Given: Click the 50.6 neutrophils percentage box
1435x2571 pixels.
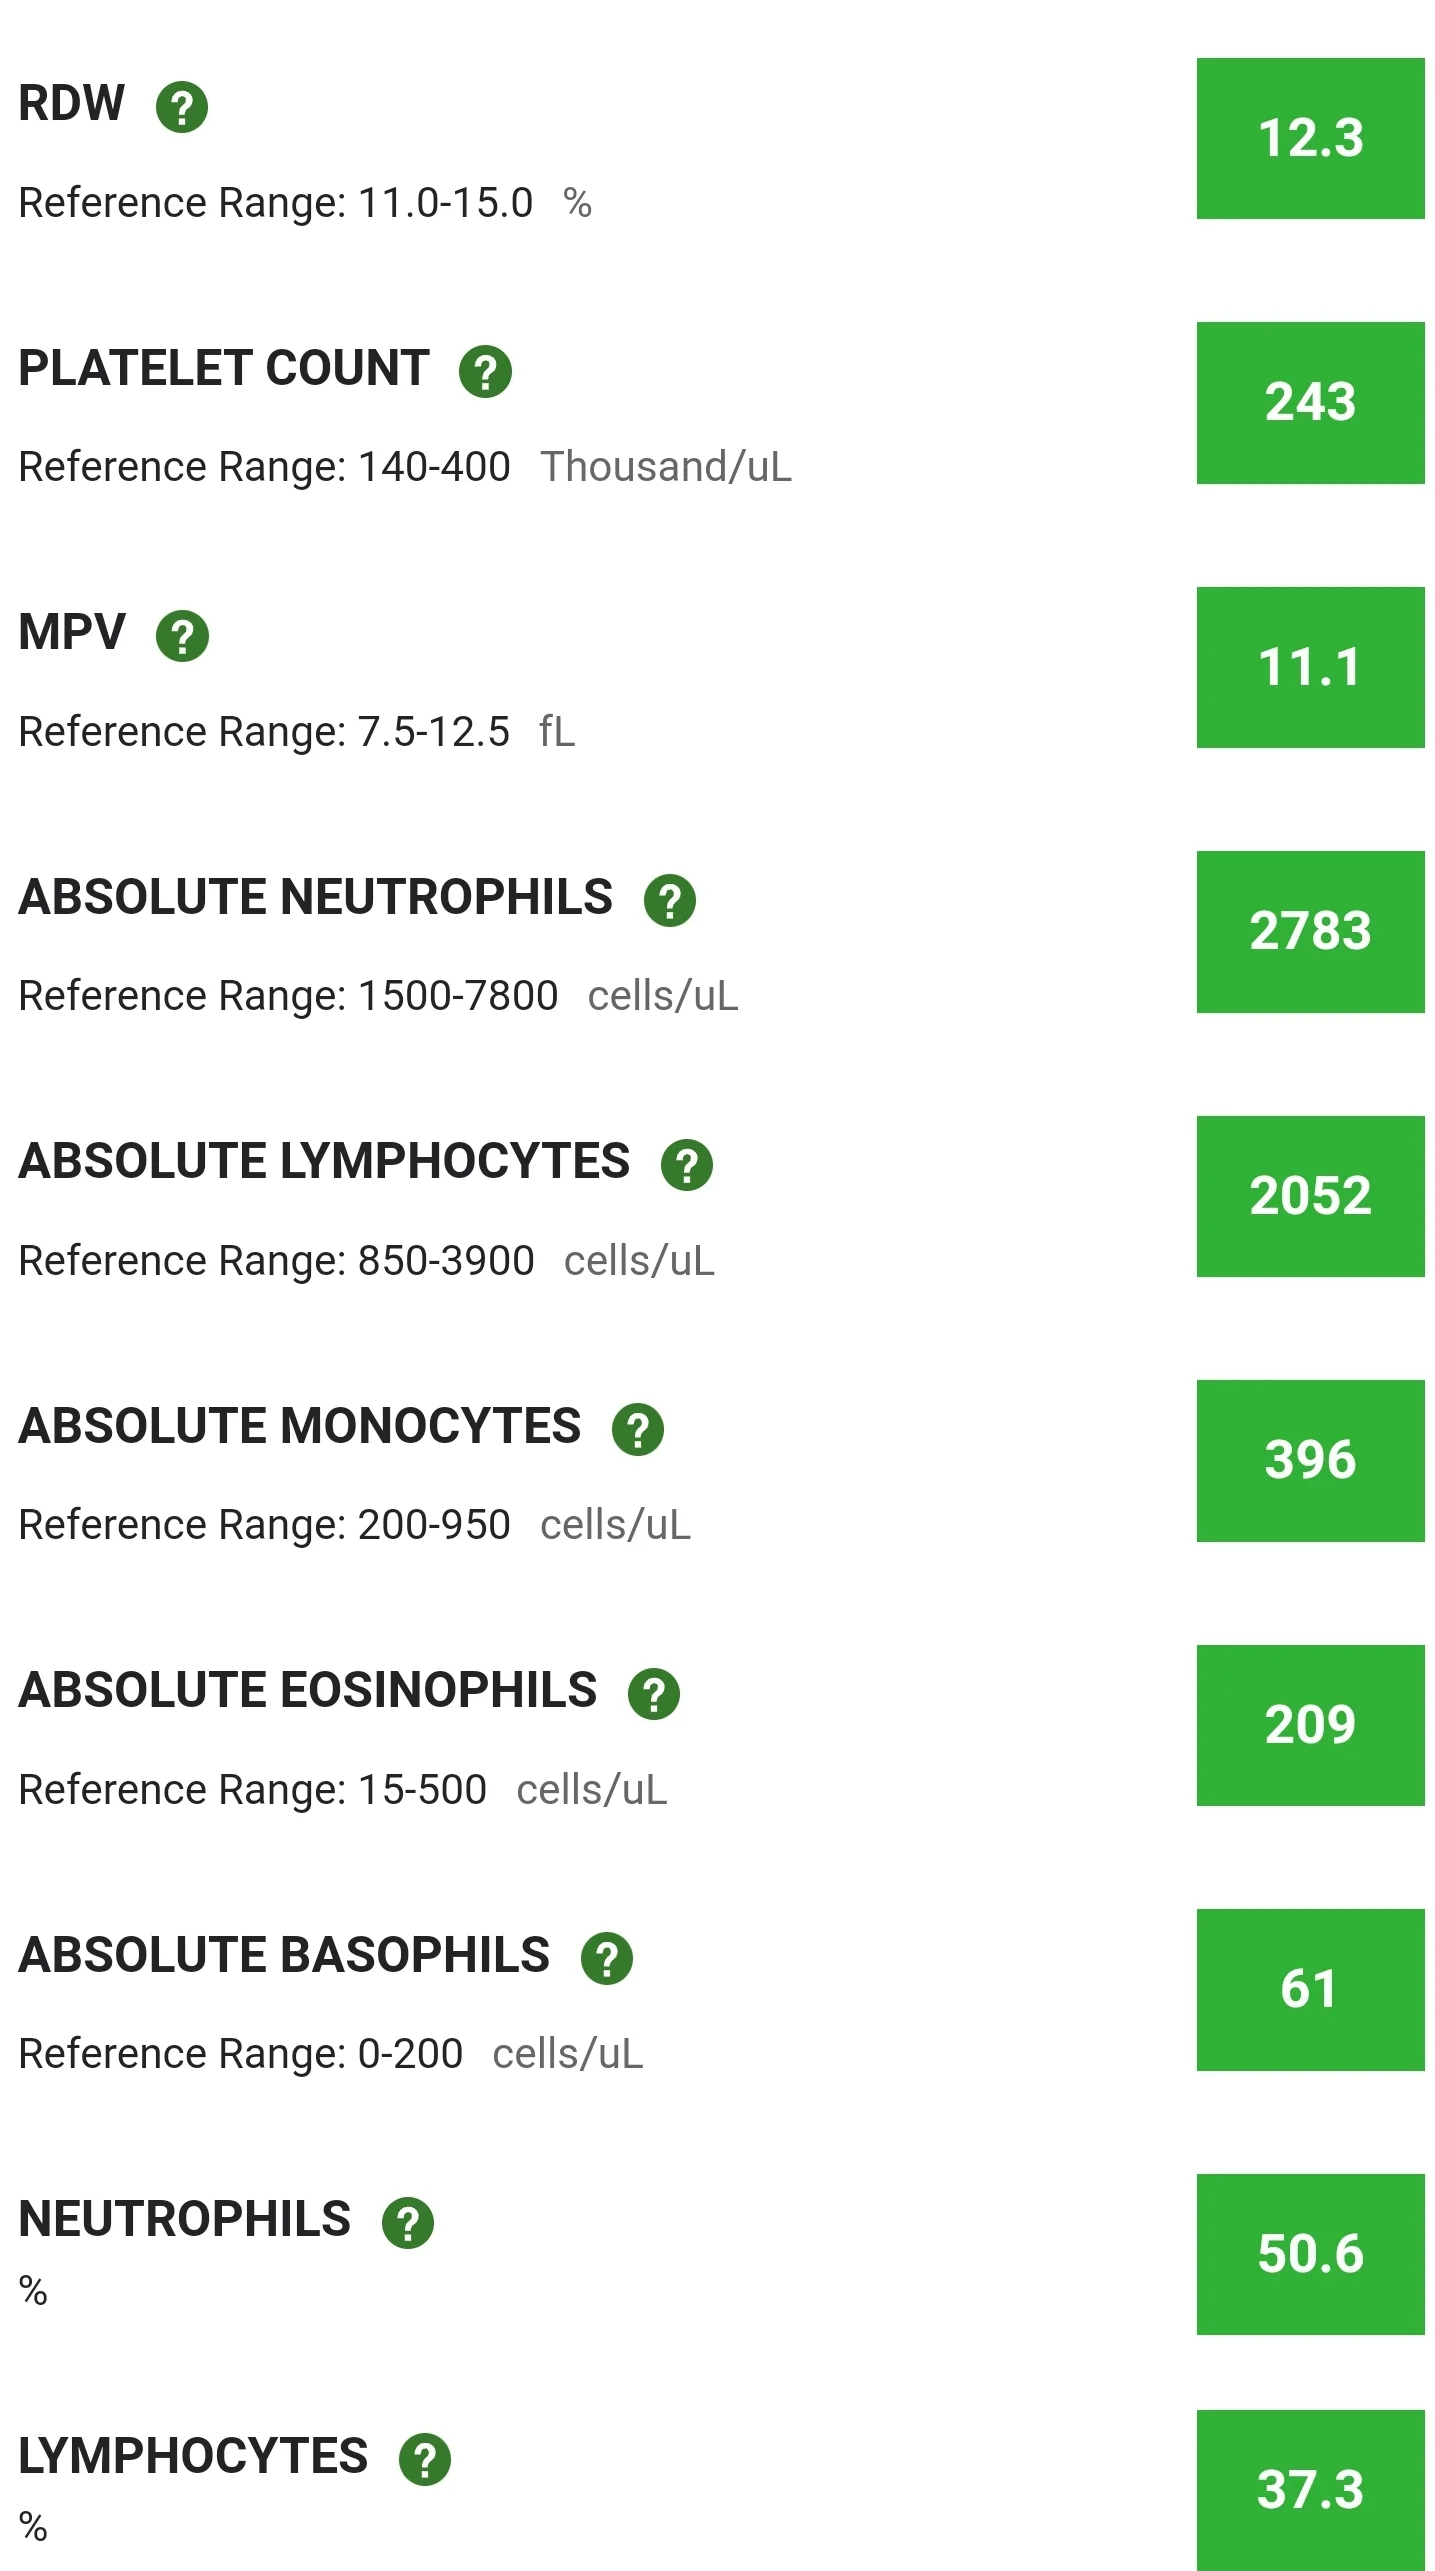Looking at the screenshot, I should point(1310,2254).
